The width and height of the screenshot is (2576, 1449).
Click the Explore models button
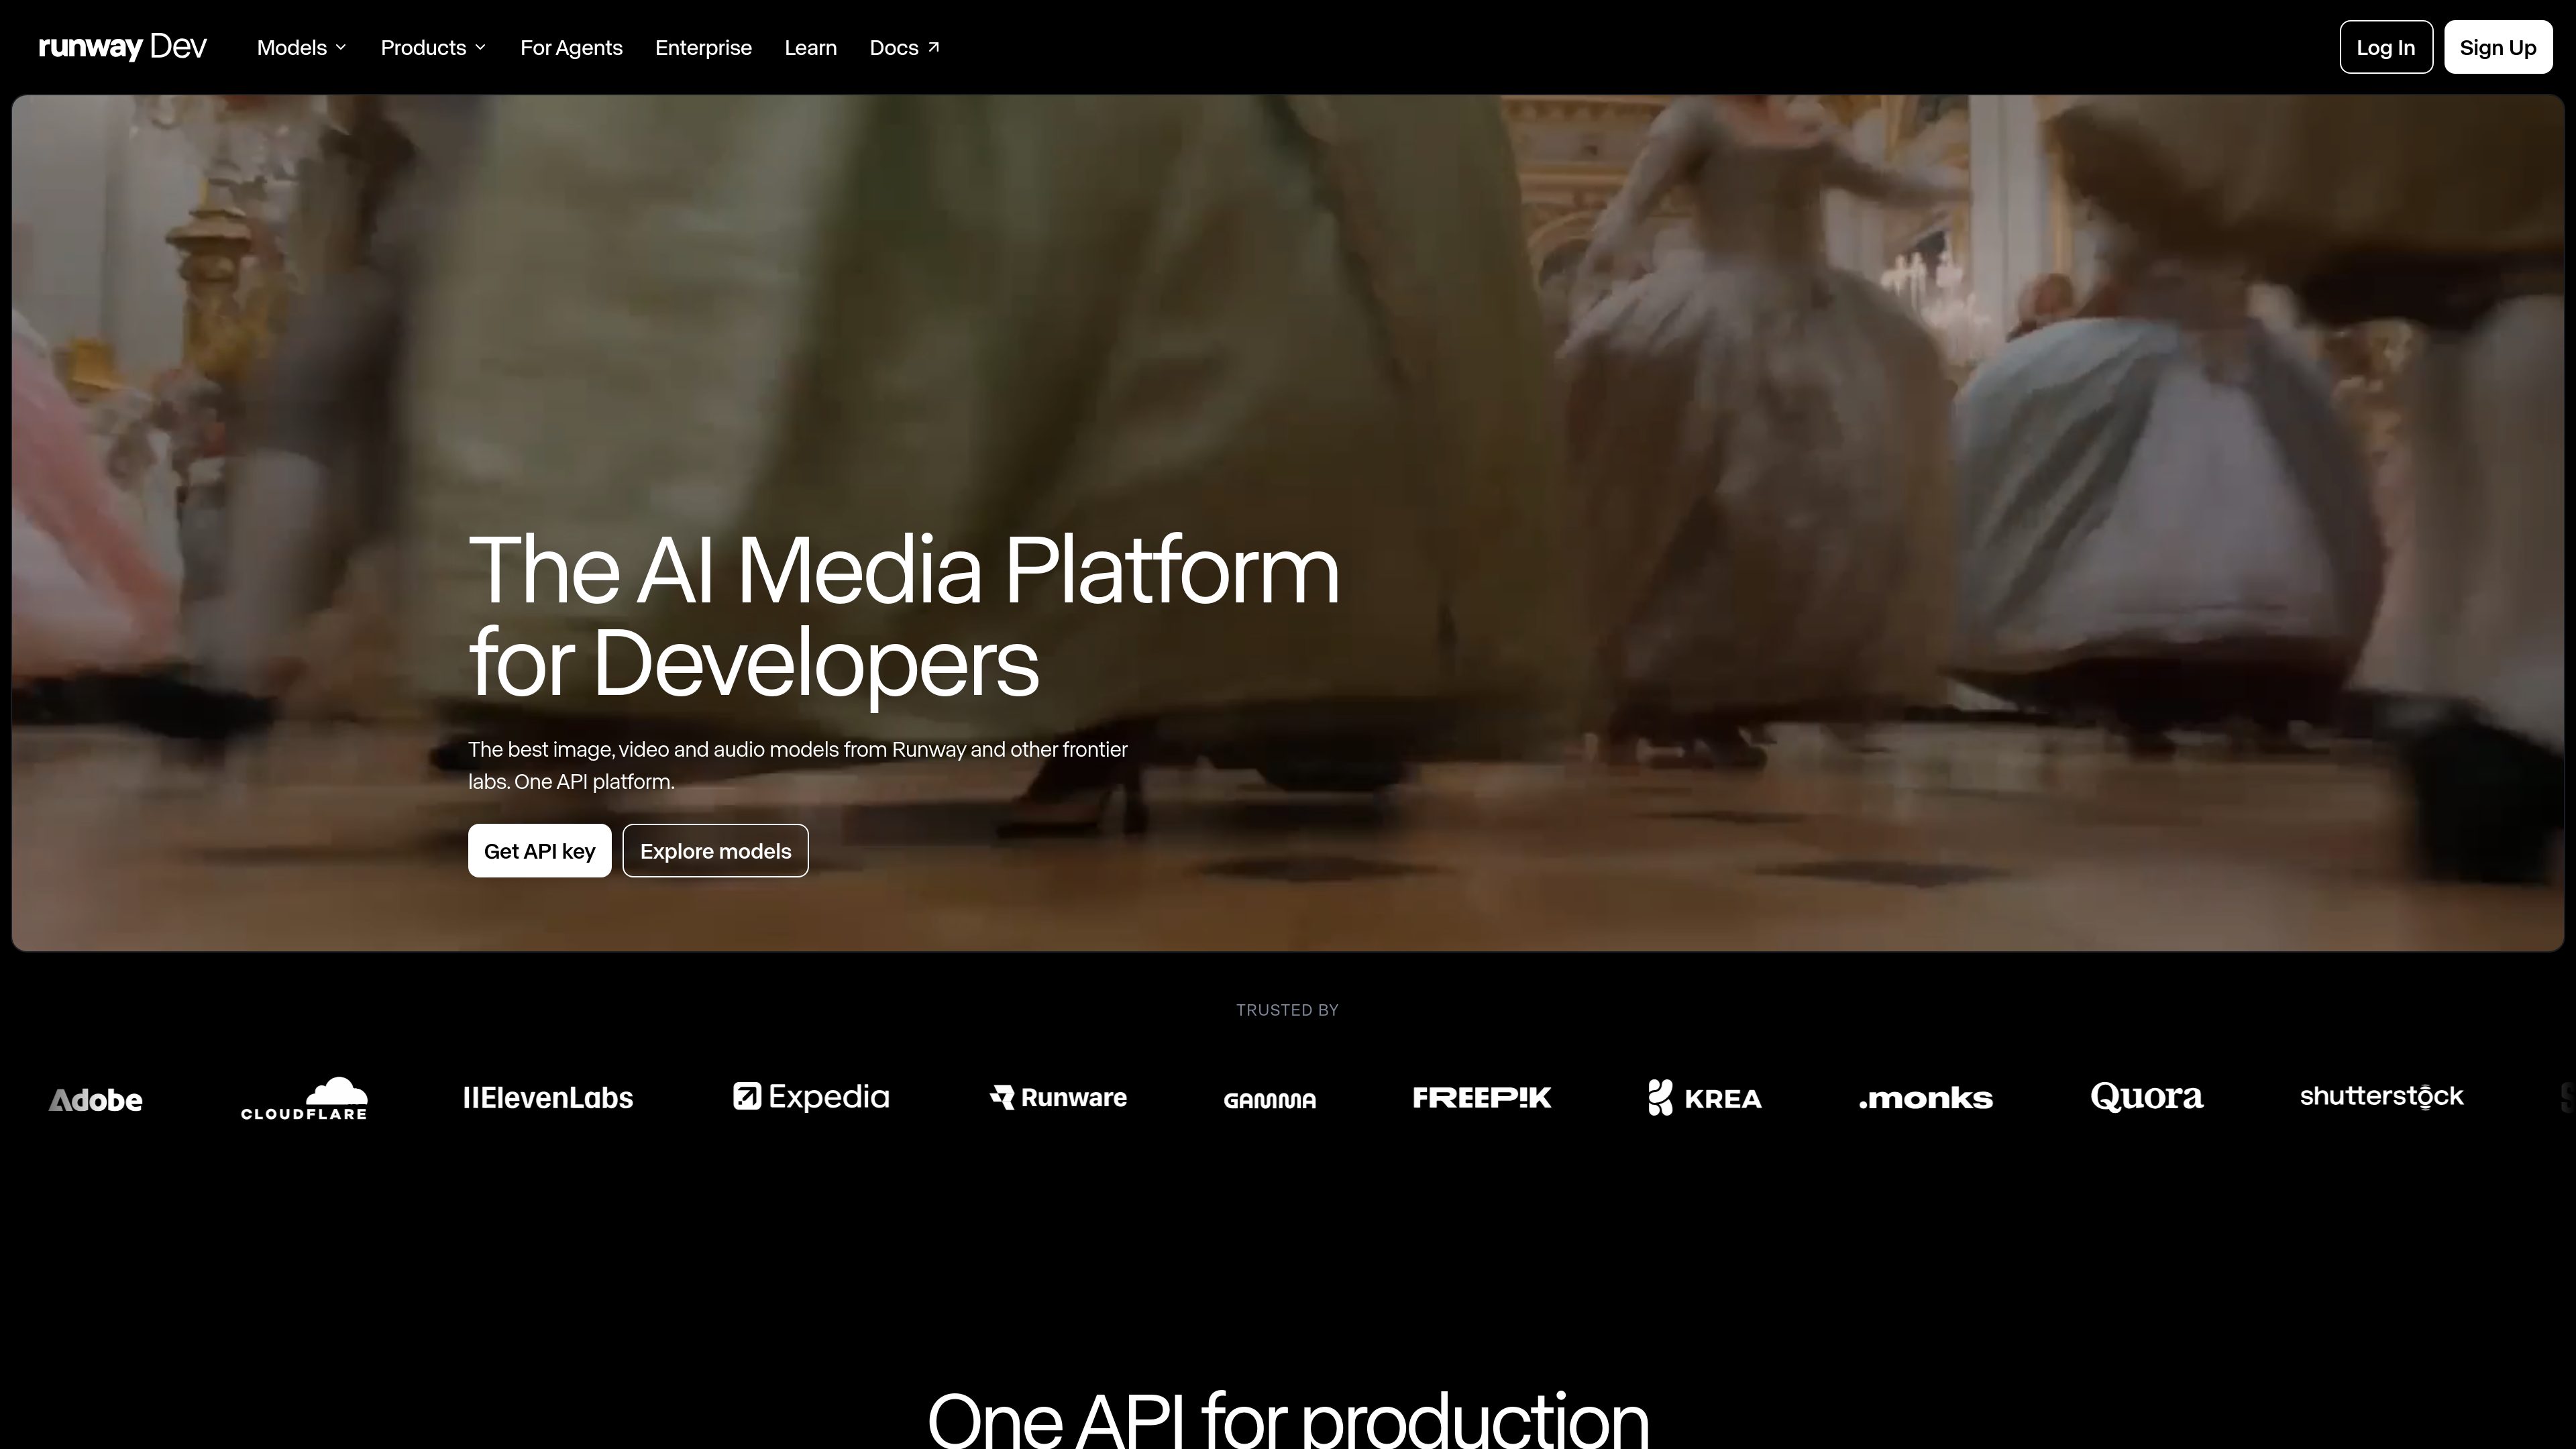[x=715, y=850]
